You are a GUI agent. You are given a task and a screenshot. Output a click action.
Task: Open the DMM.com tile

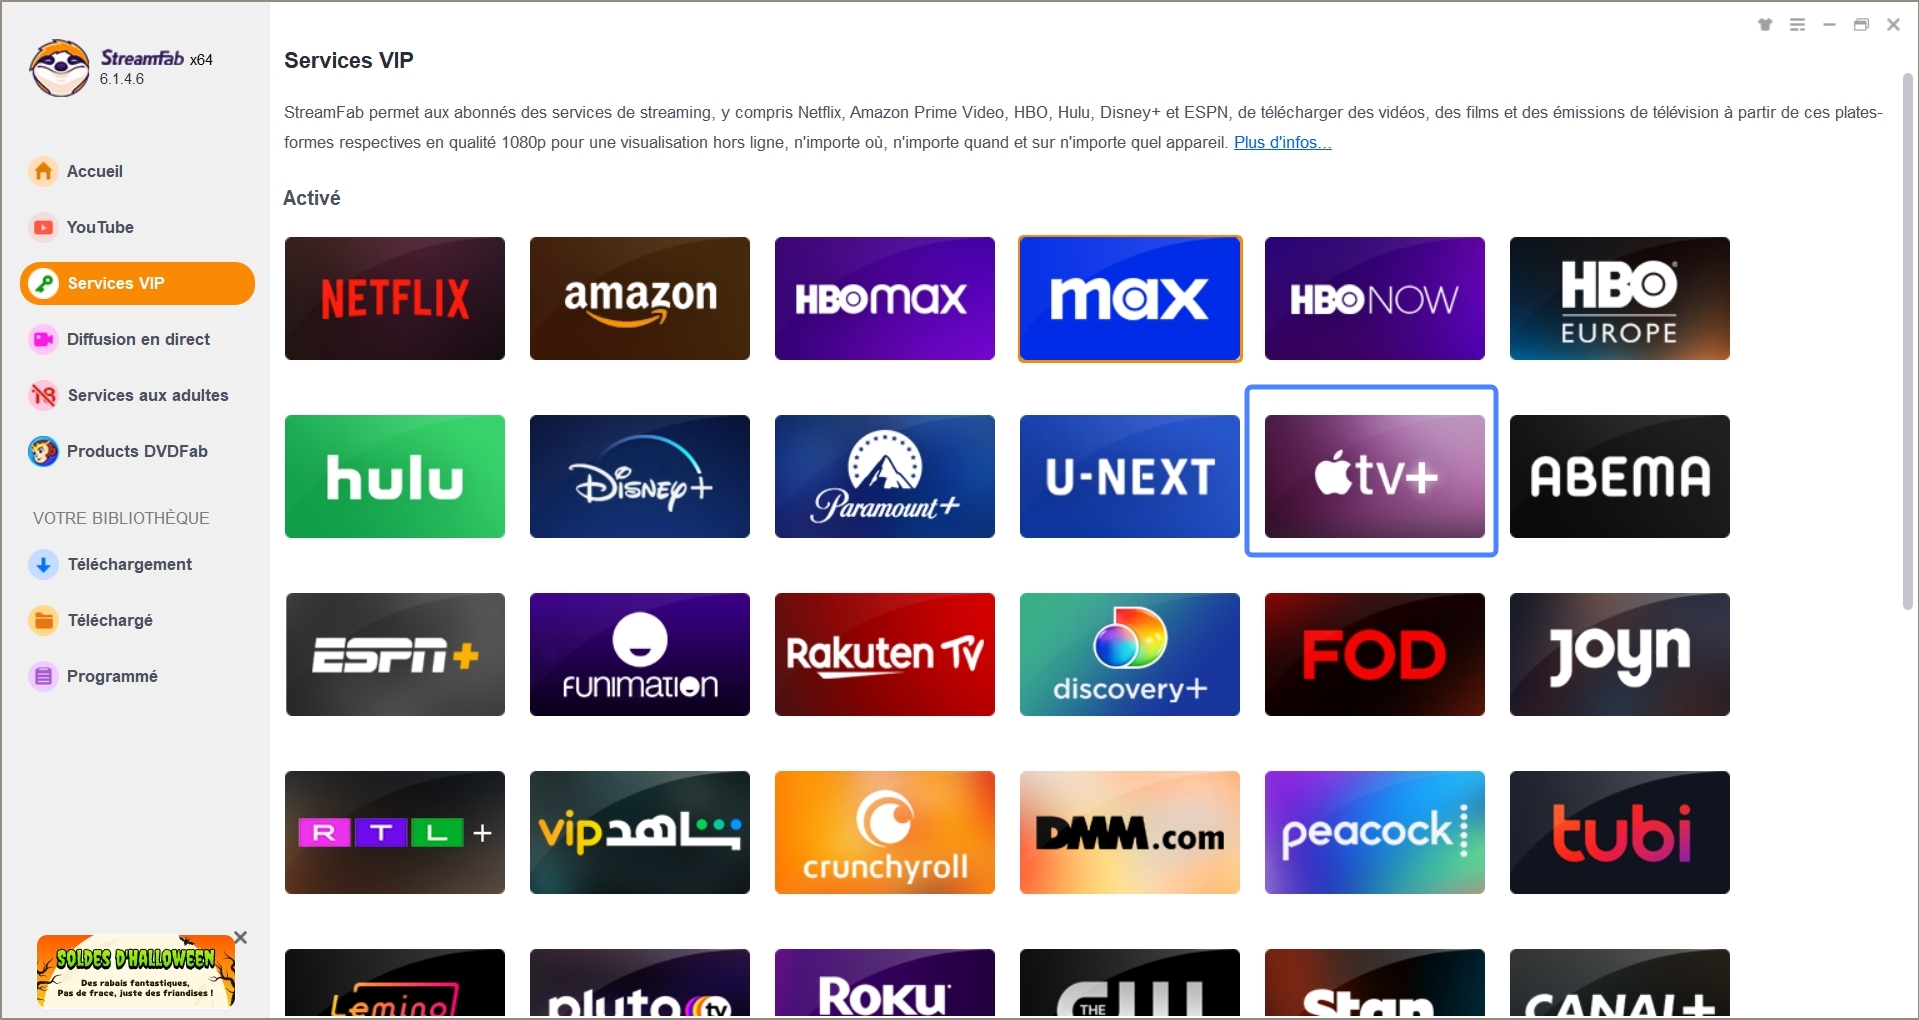click(x=1129, y=832)
